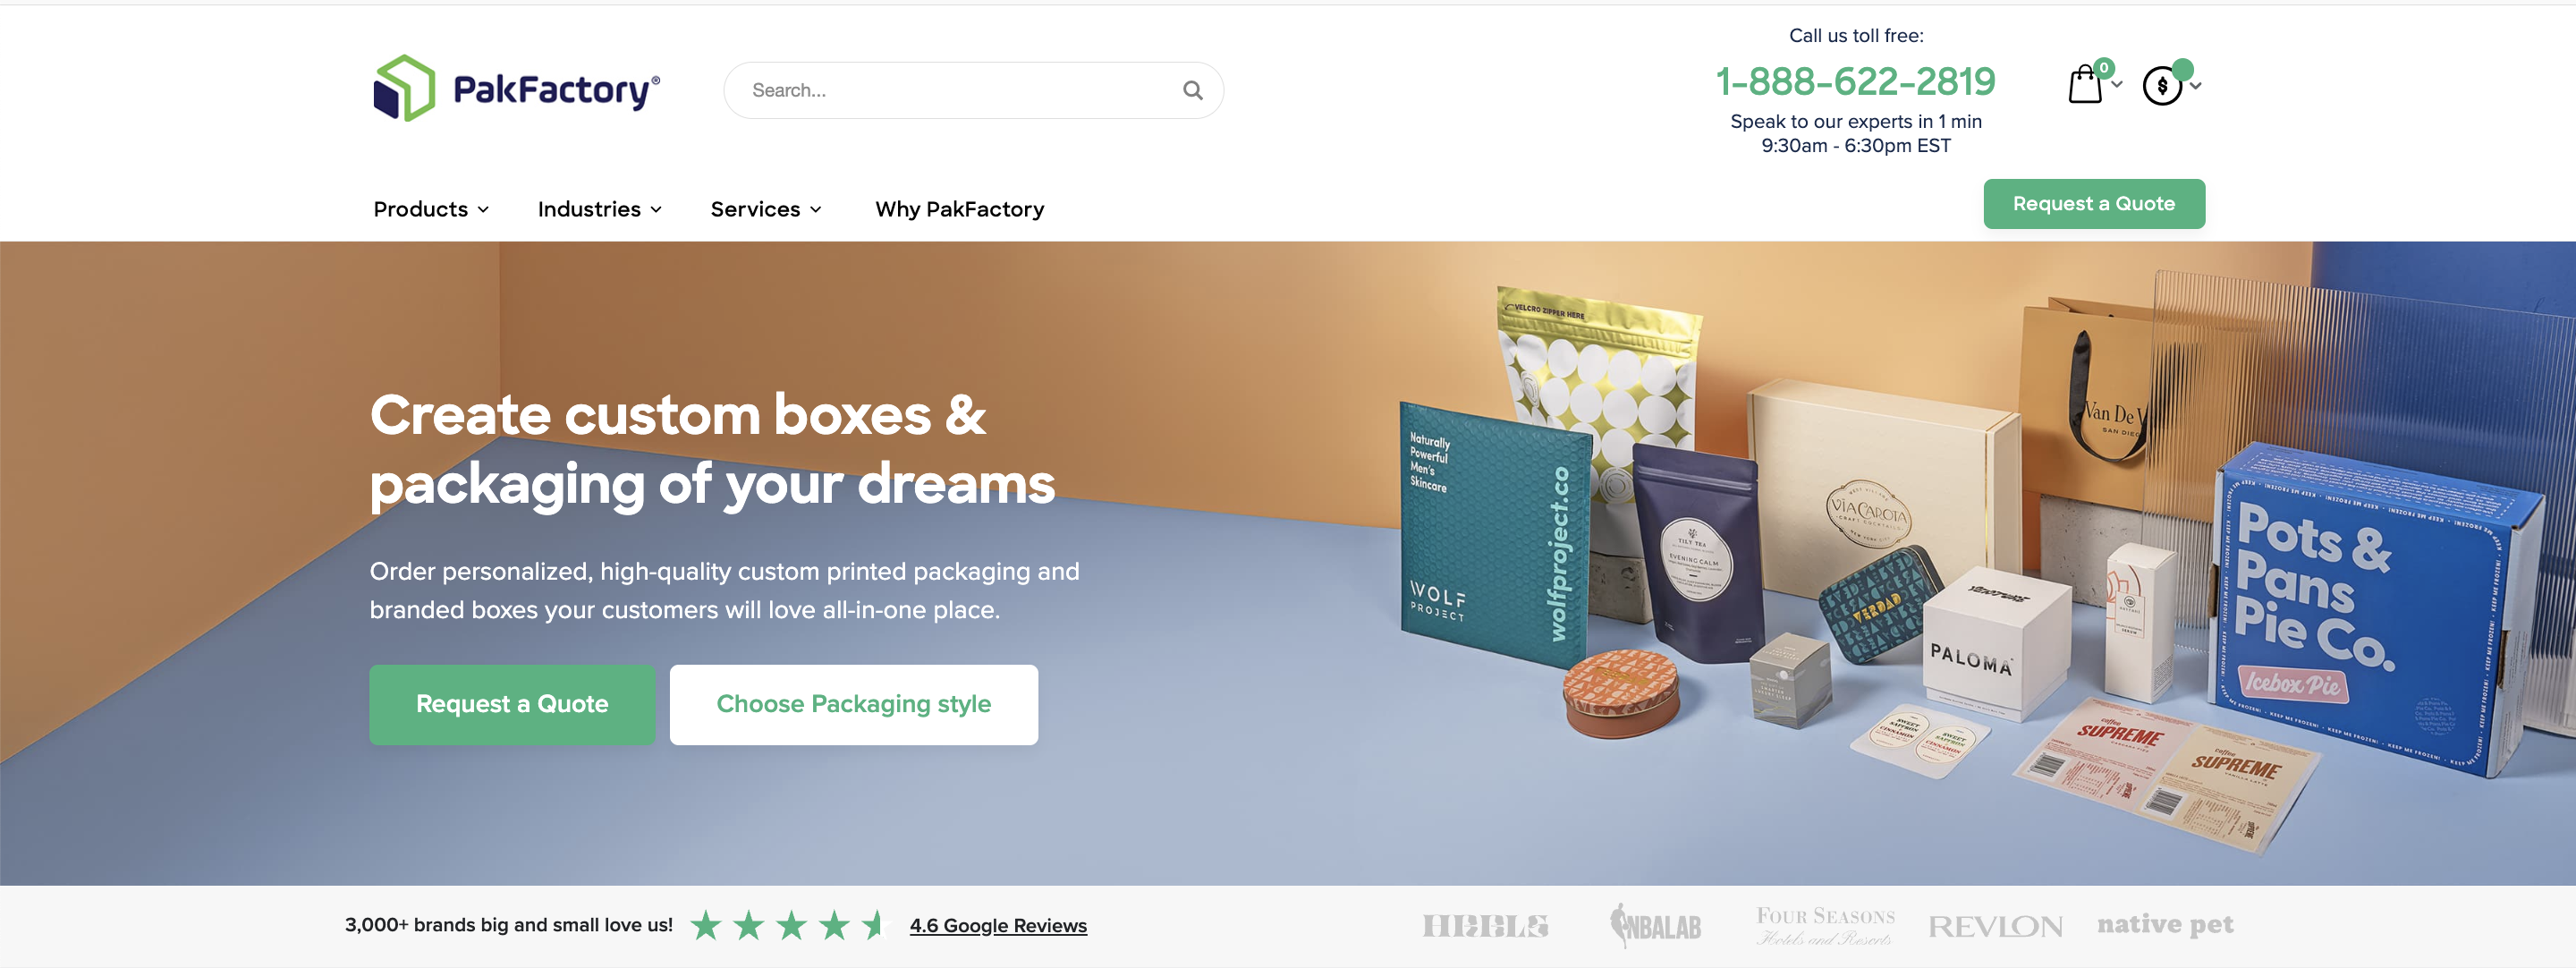Click the hero Request a Quote button
Viewport: 2576px width, 968px height.
512,704
